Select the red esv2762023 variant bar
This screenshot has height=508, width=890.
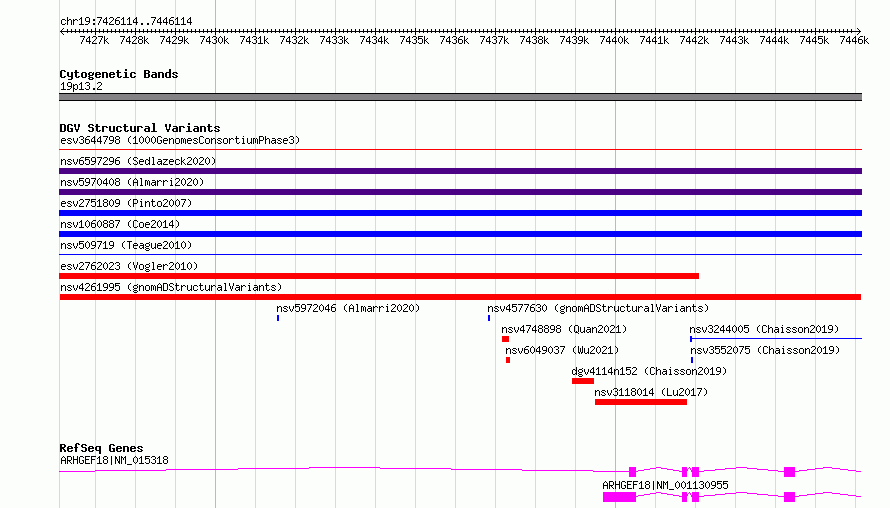click(x=379, y=276)
